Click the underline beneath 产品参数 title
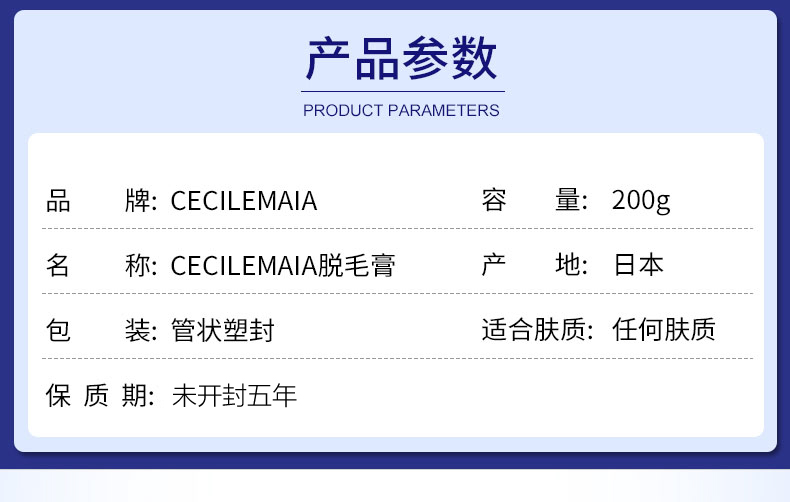Image resolution: width=790 pixels, height=502 pixels. coord(403,92)
